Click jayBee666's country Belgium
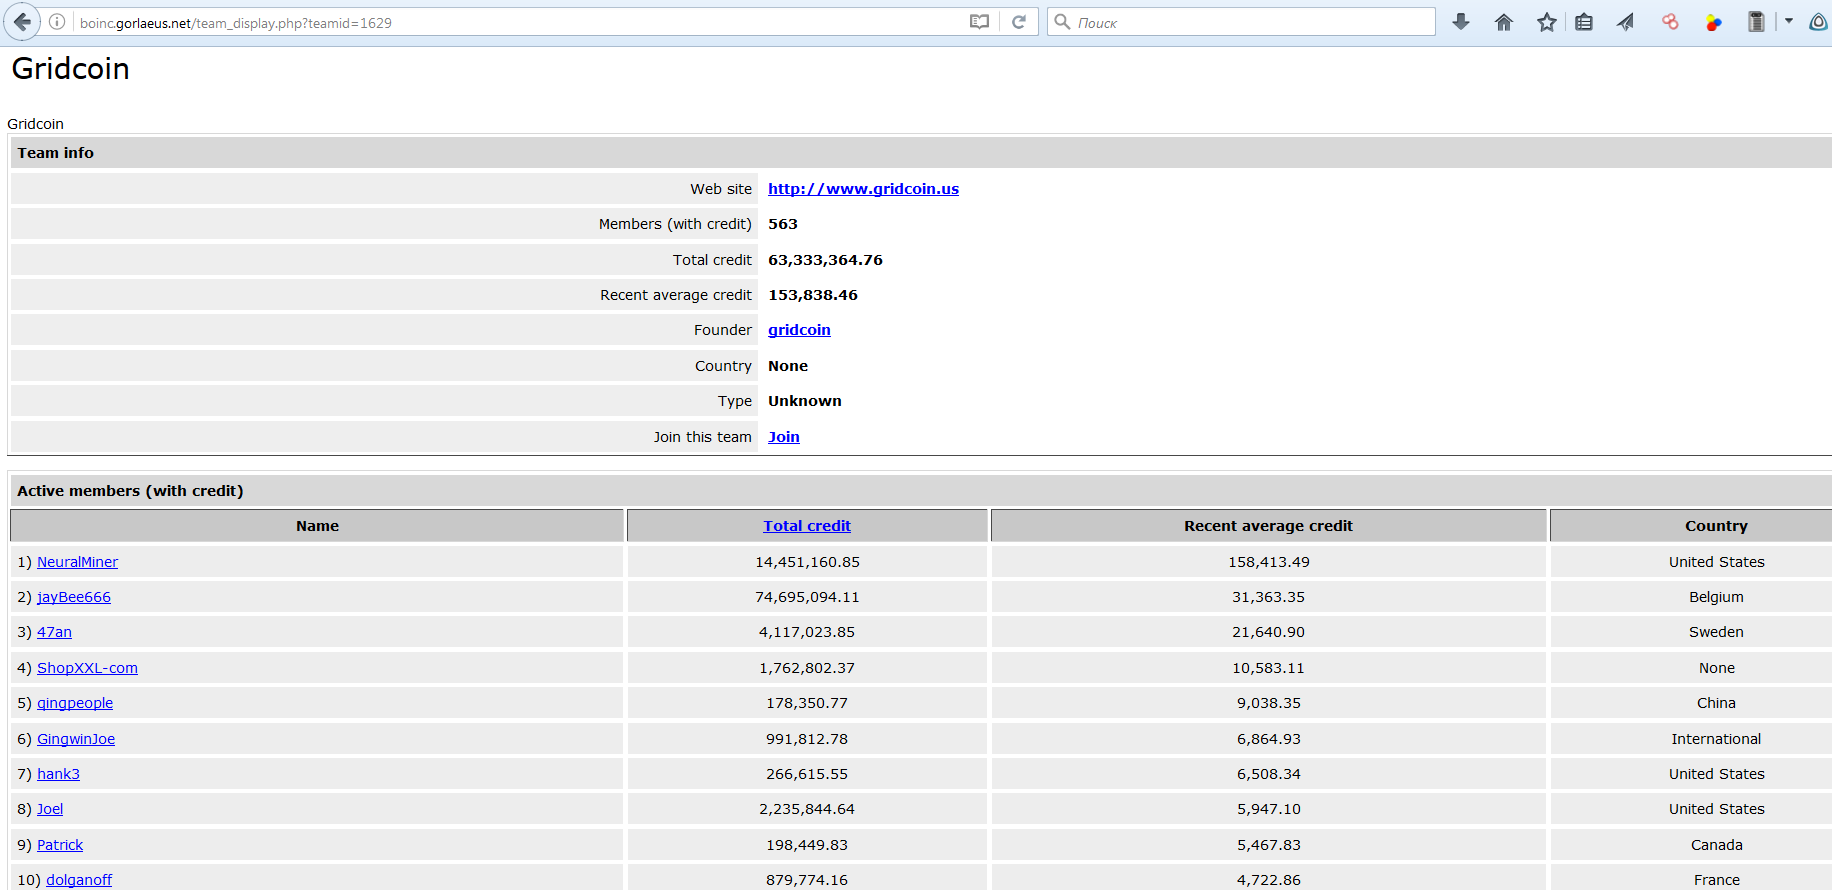The width and height of the screenshot is (1832, 891). (1716, 597)
